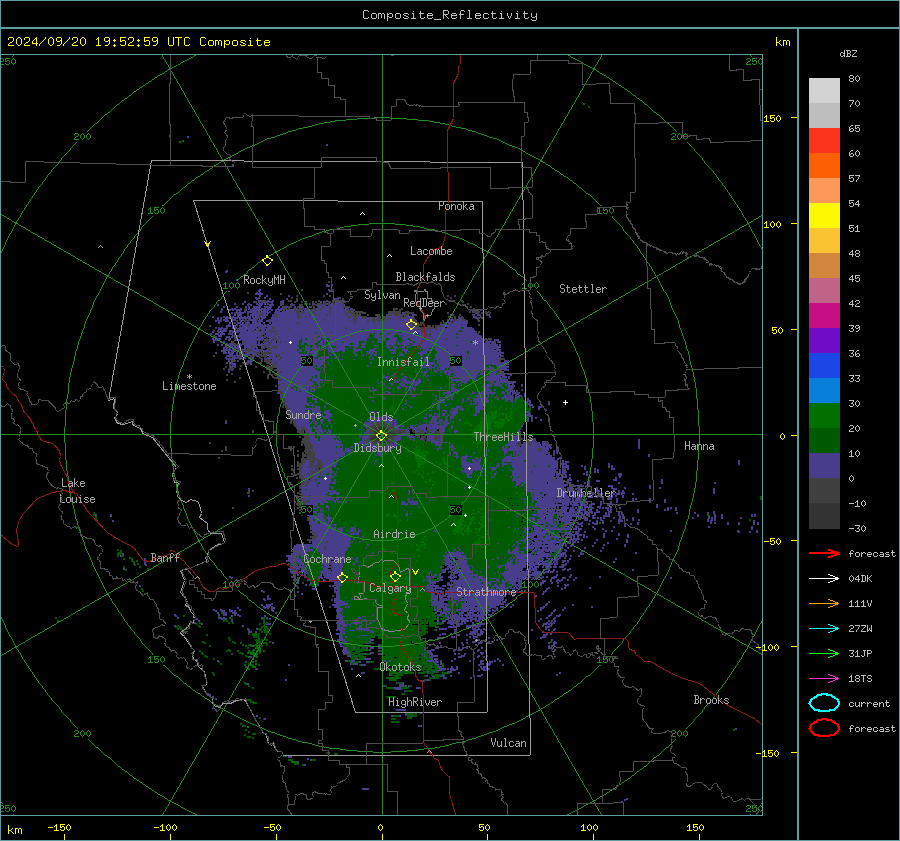Select the yellow 51-54 dBZ color swatch
Viewport: 900px width, 841px height.
(824, 215)
